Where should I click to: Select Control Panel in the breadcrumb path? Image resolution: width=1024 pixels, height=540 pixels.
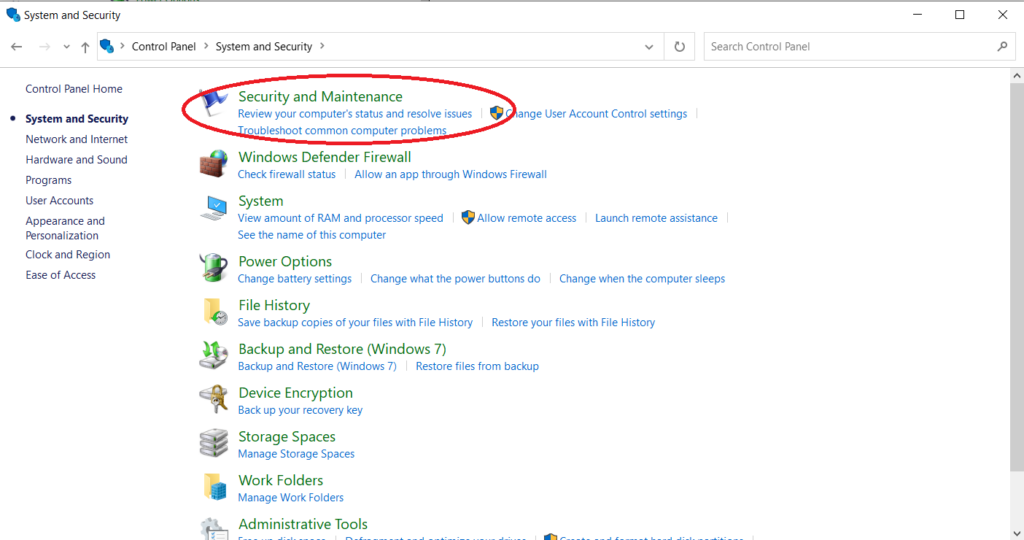point(164,46)
